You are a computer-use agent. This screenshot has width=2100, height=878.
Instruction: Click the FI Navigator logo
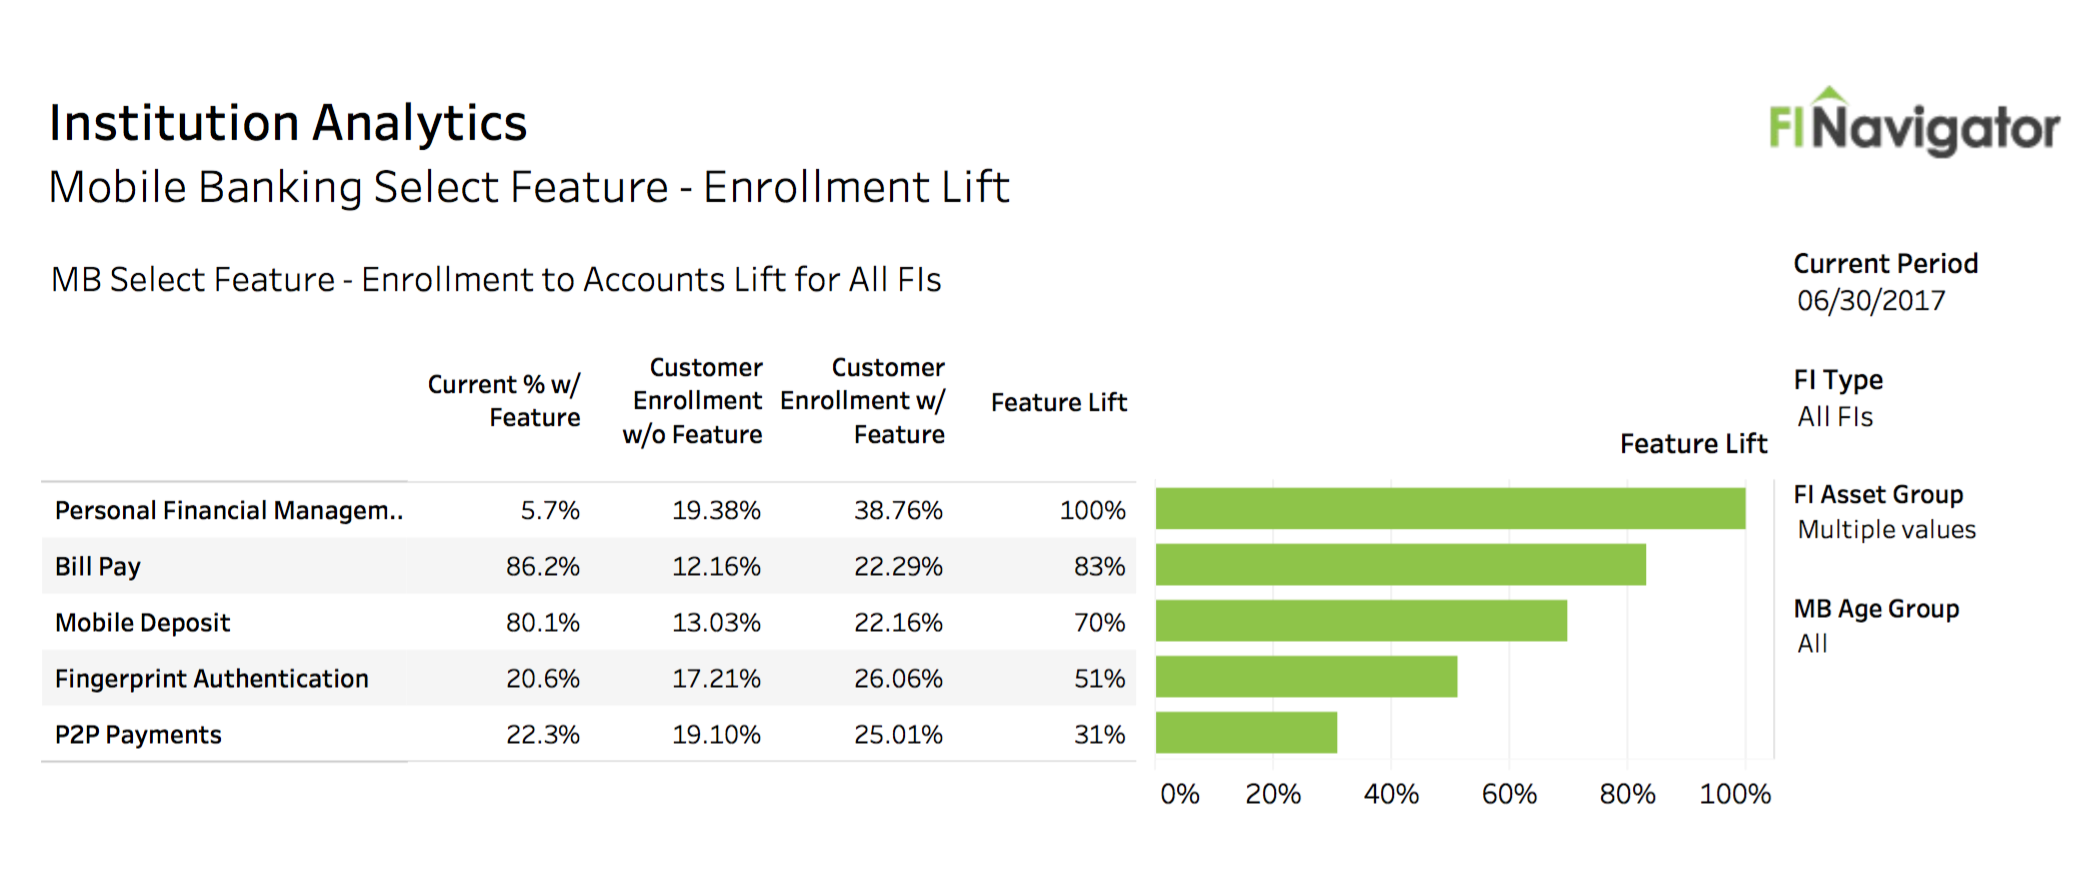click(x=1913, y=124)
